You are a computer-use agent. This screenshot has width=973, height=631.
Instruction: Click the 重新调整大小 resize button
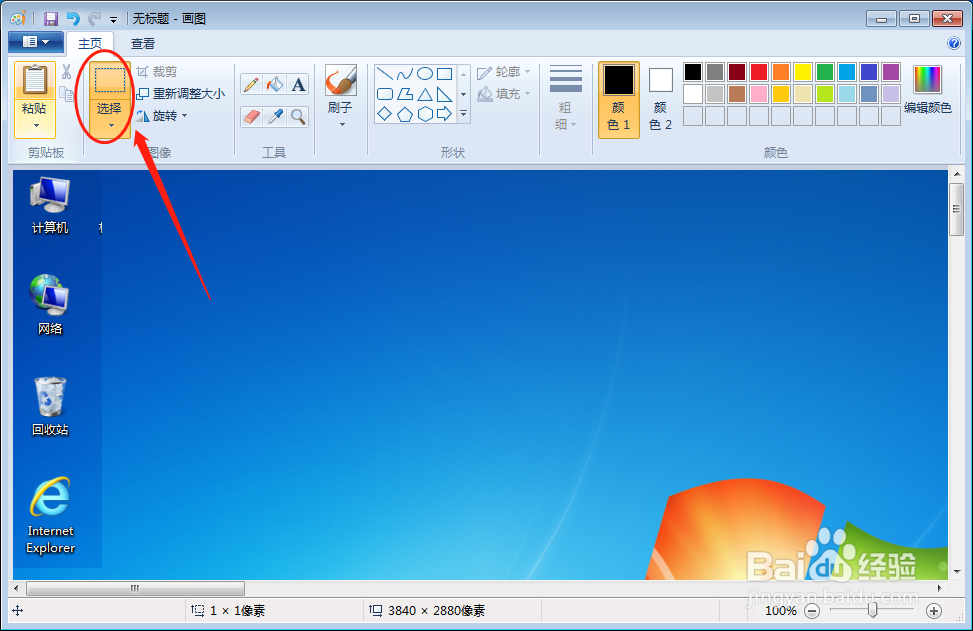181,94
